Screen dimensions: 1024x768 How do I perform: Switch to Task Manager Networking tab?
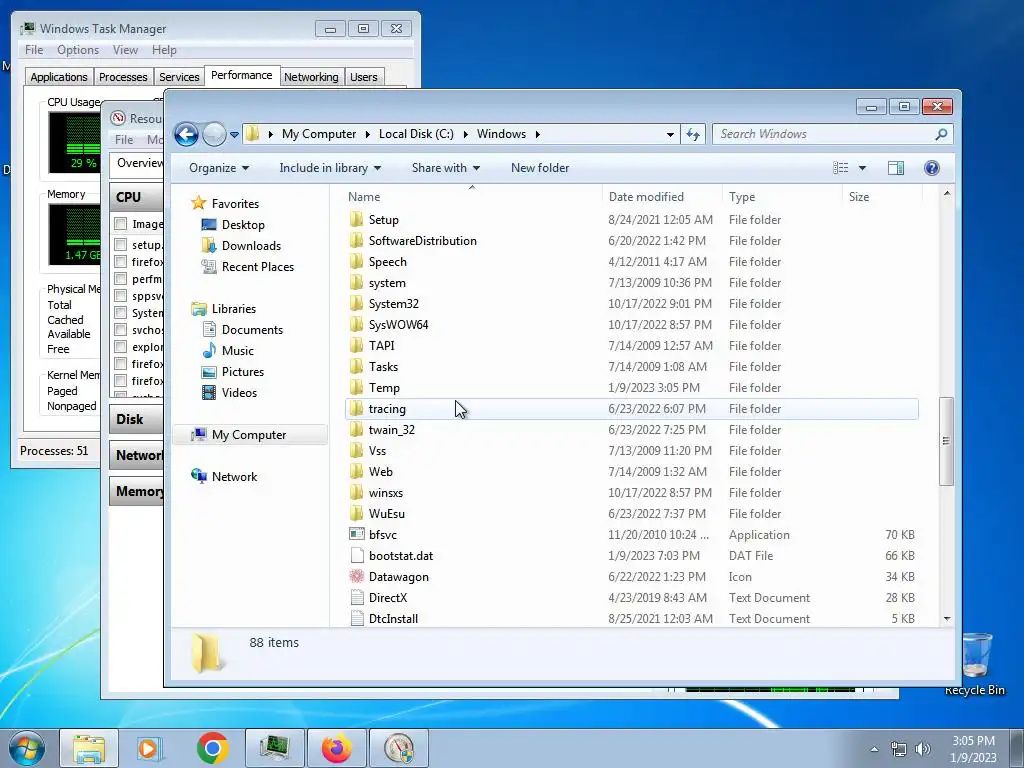click(312, 77)
